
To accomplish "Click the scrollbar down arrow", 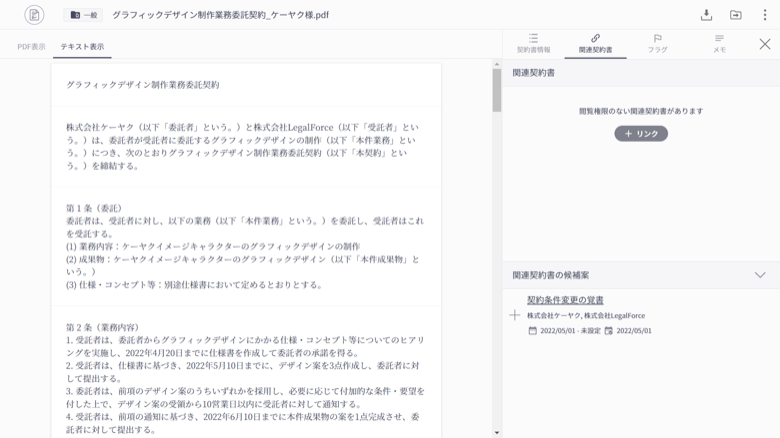I will click(496, 433).
